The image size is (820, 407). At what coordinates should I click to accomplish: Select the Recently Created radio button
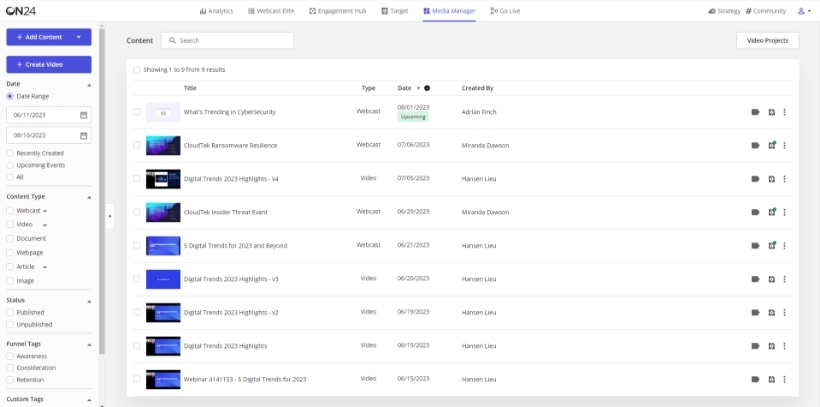point(10,153)
